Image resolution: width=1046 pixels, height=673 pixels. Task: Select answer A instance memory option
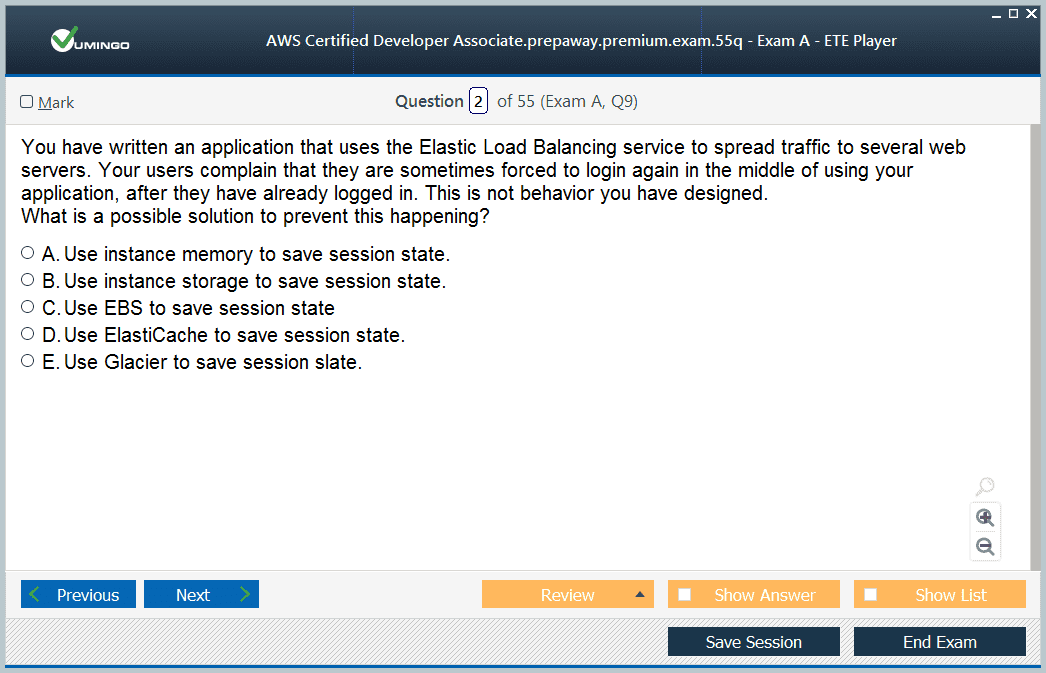tap(28, 254)
